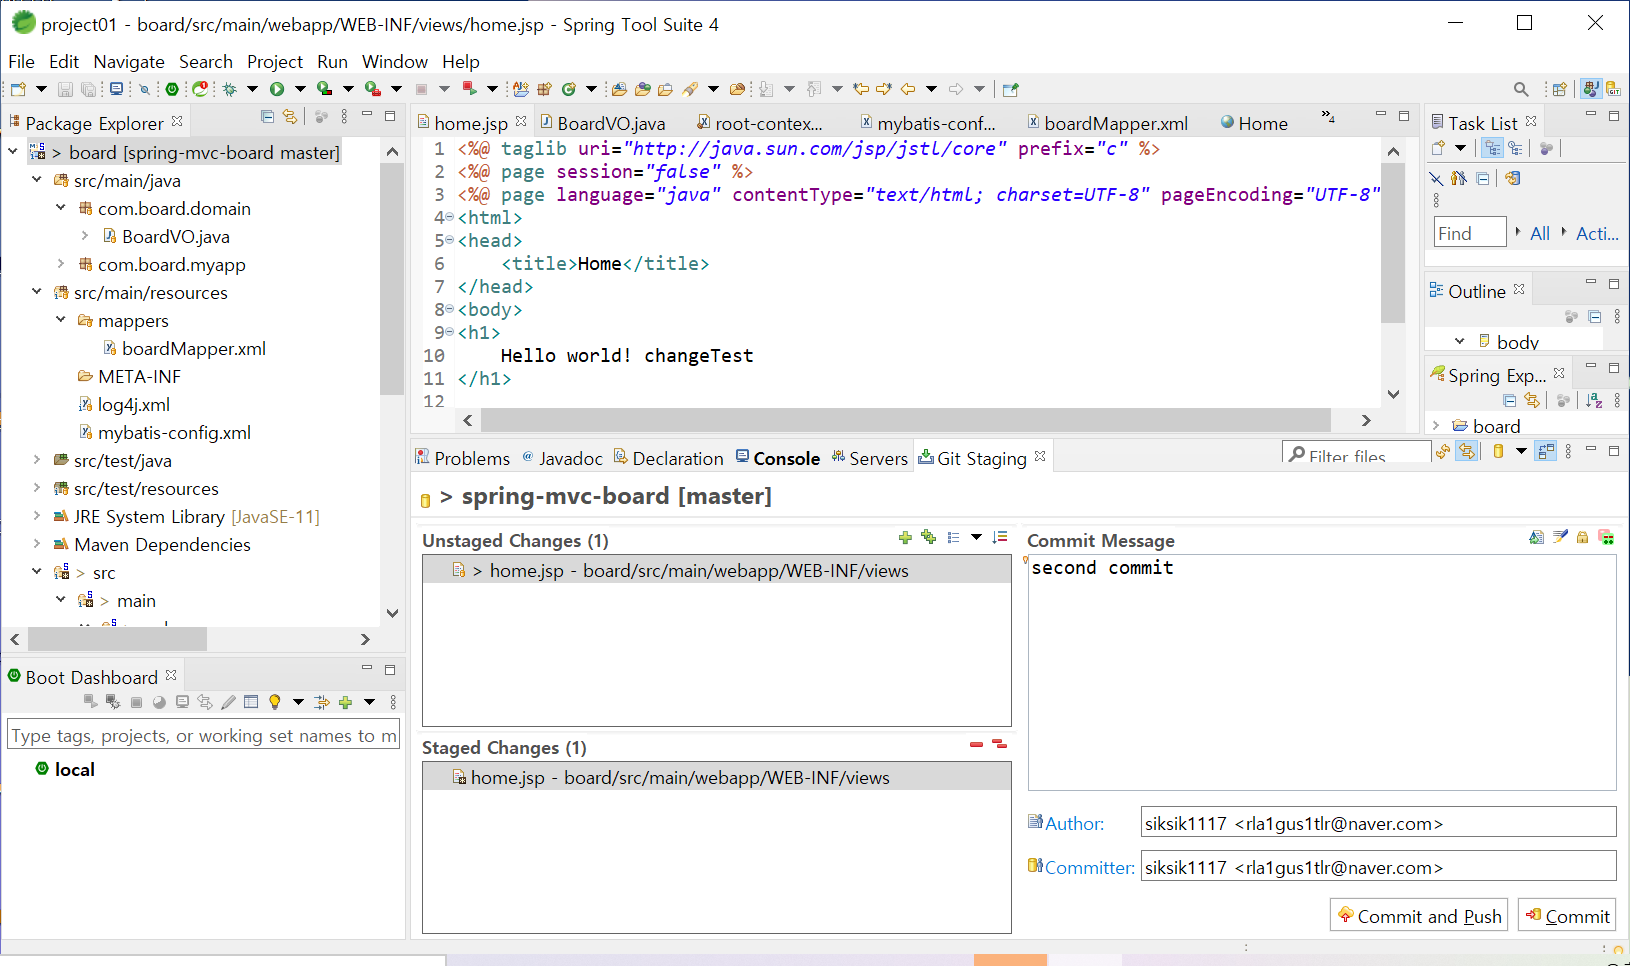Click the All link in Task List
Image resolution: width=1630 pixels, height=966 pixels.
click(1540, 233)
